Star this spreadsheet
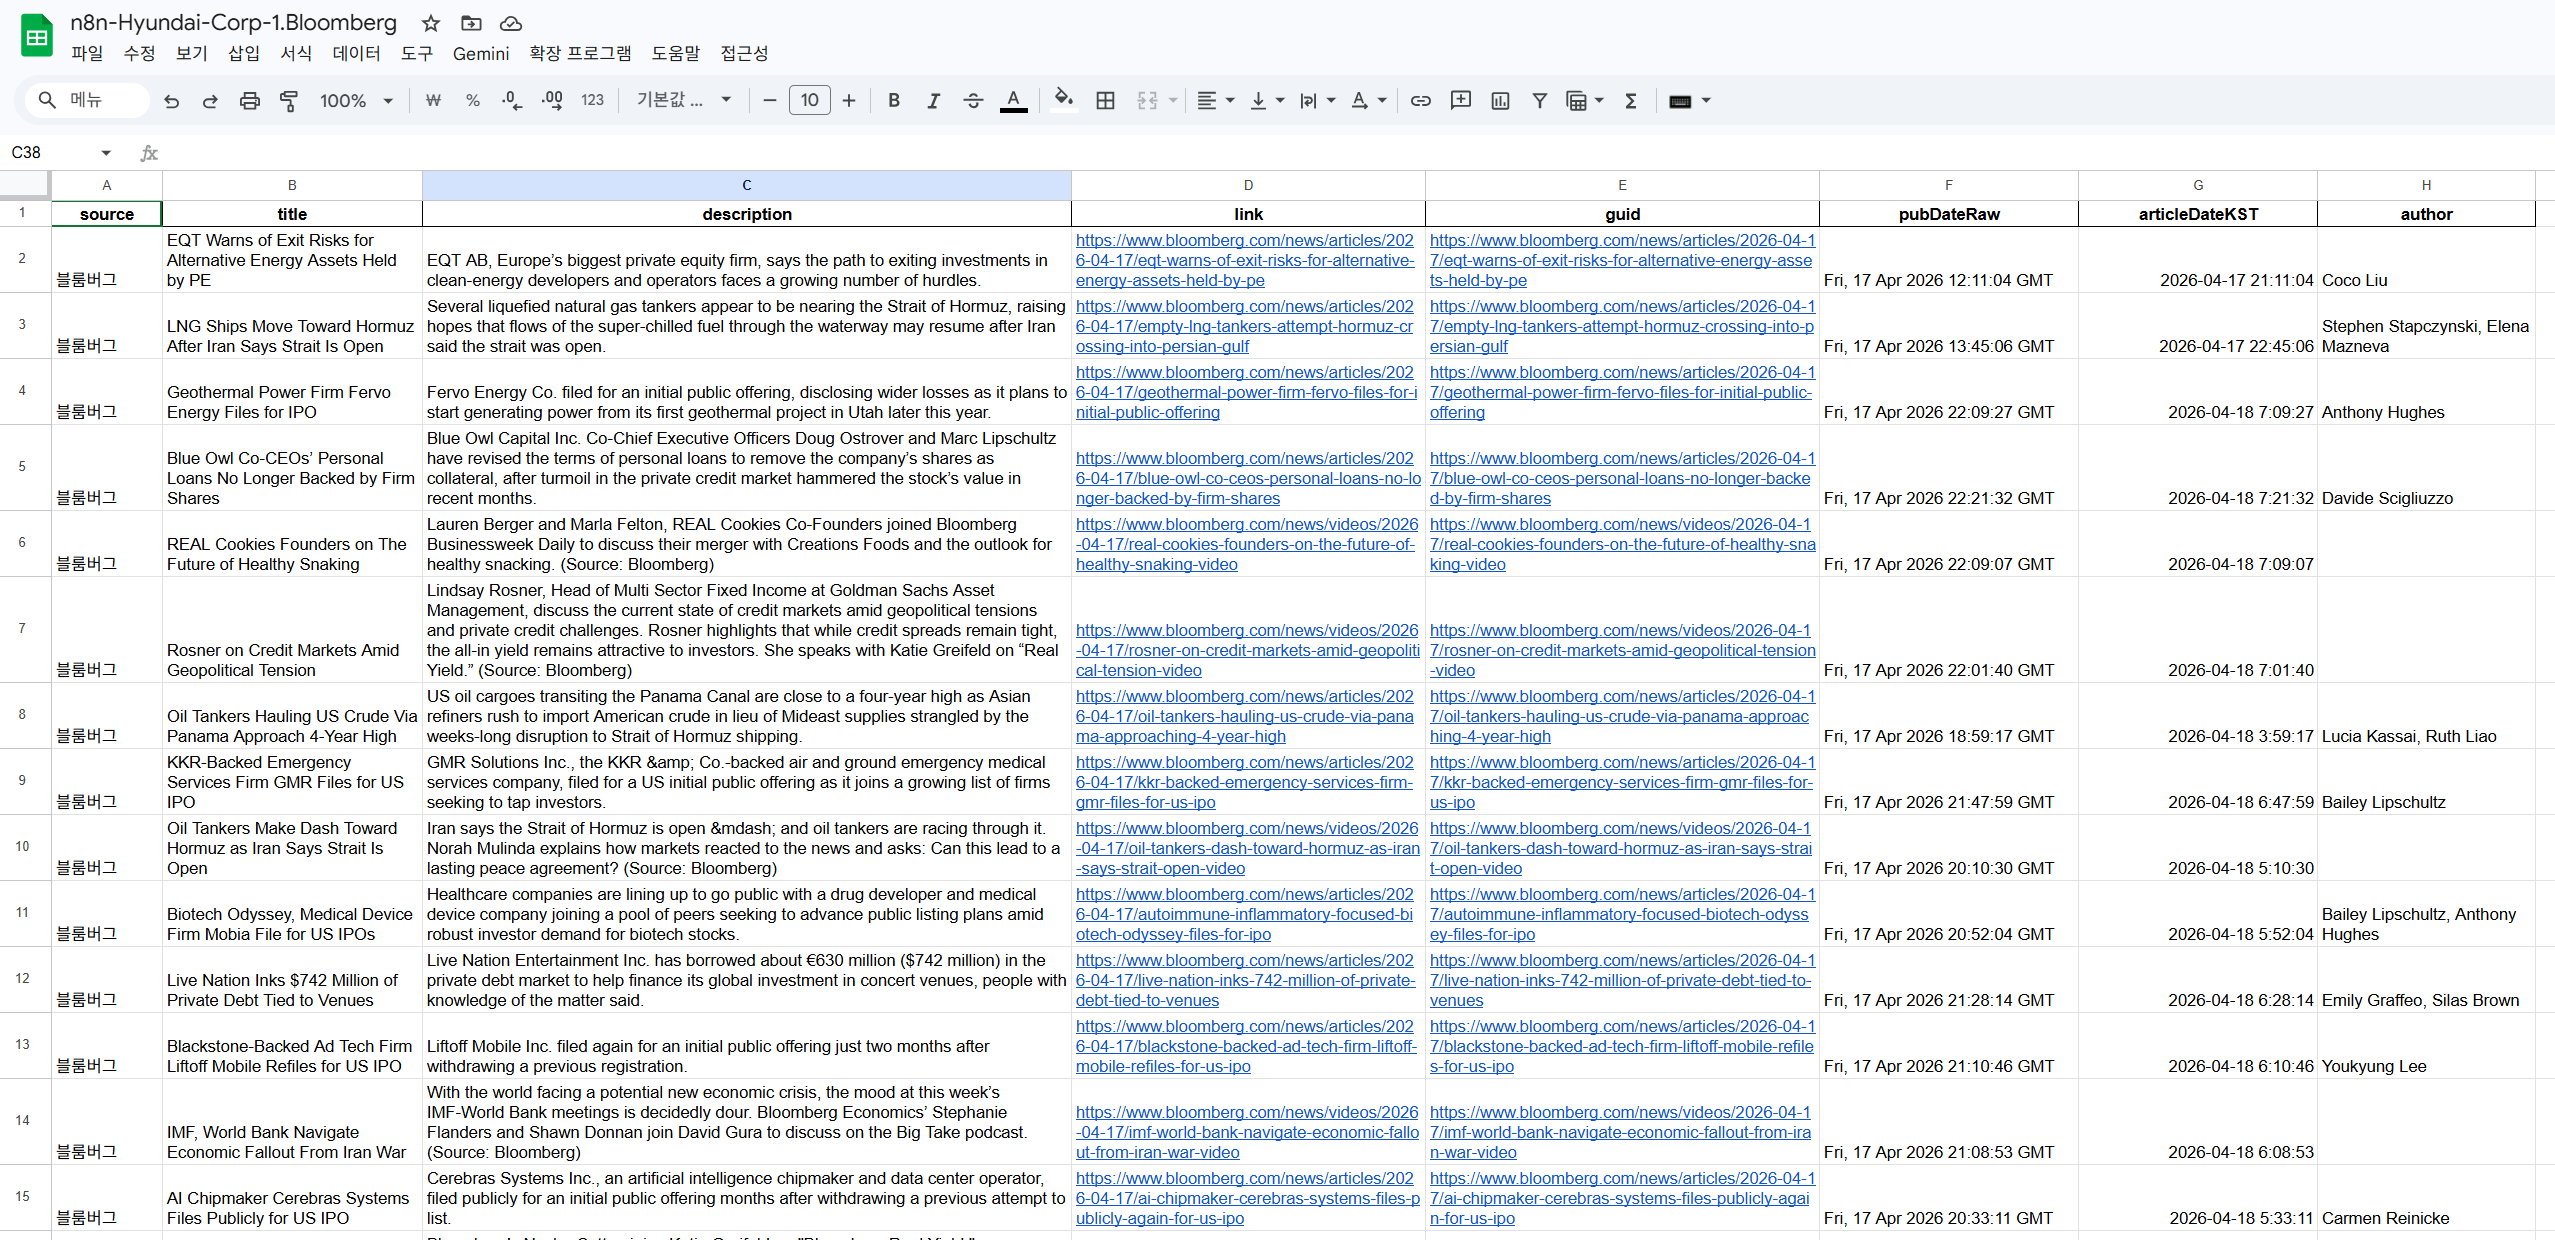 pos(430,23)
